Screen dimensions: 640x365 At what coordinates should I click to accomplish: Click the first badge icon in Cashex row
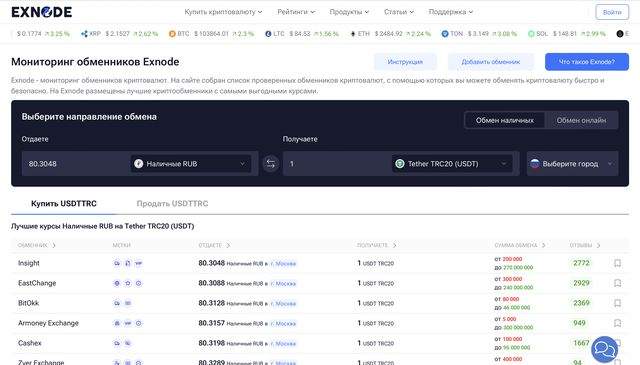tap(117, 343)
